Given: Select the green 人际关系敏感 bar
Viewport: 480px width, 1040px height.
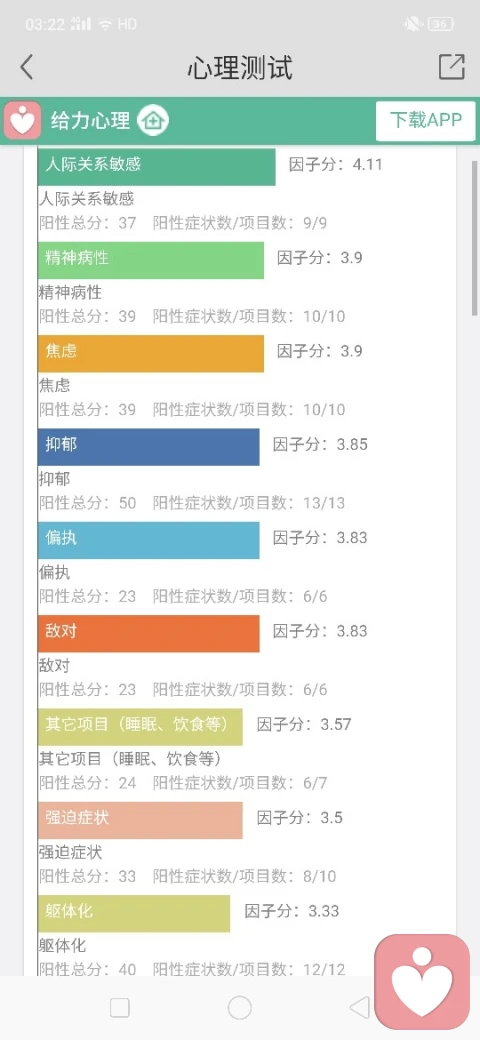Looking at the screenshot, I should pyautogui.click(x=156, y=166).
